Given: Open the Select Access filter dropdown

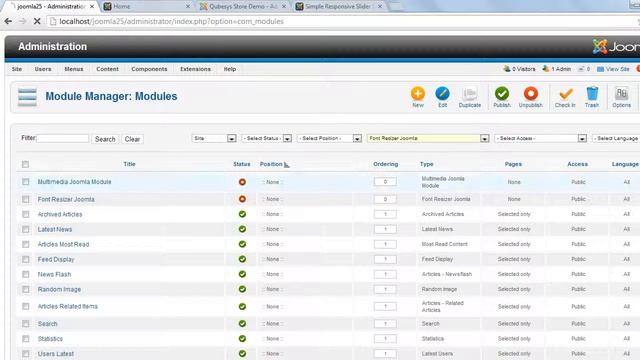Looking at the screenshot, I should coord(540,138).
